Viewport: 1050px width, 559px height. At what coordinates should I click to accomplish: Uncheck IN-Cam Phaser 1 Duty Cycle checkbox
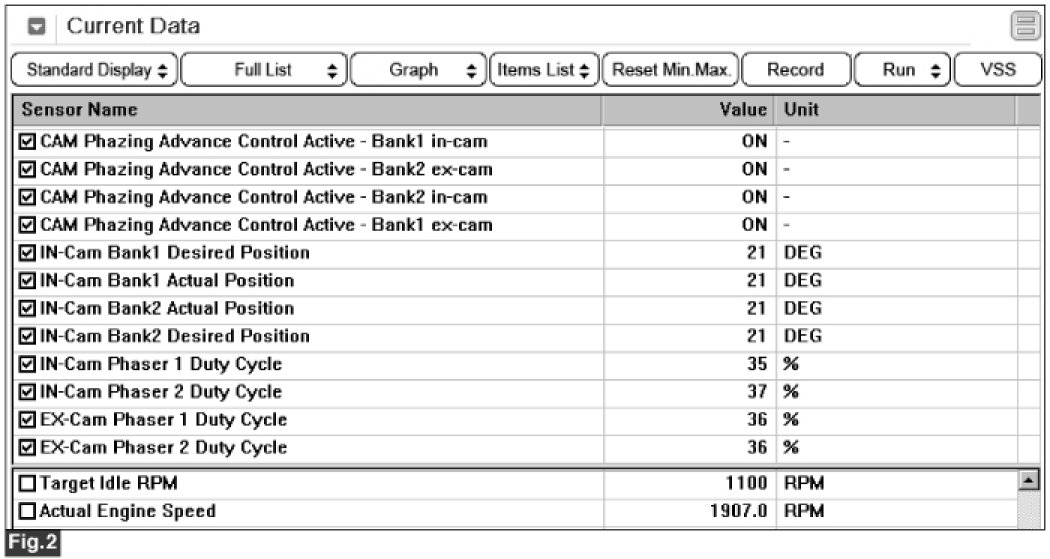tap(28, 364)
